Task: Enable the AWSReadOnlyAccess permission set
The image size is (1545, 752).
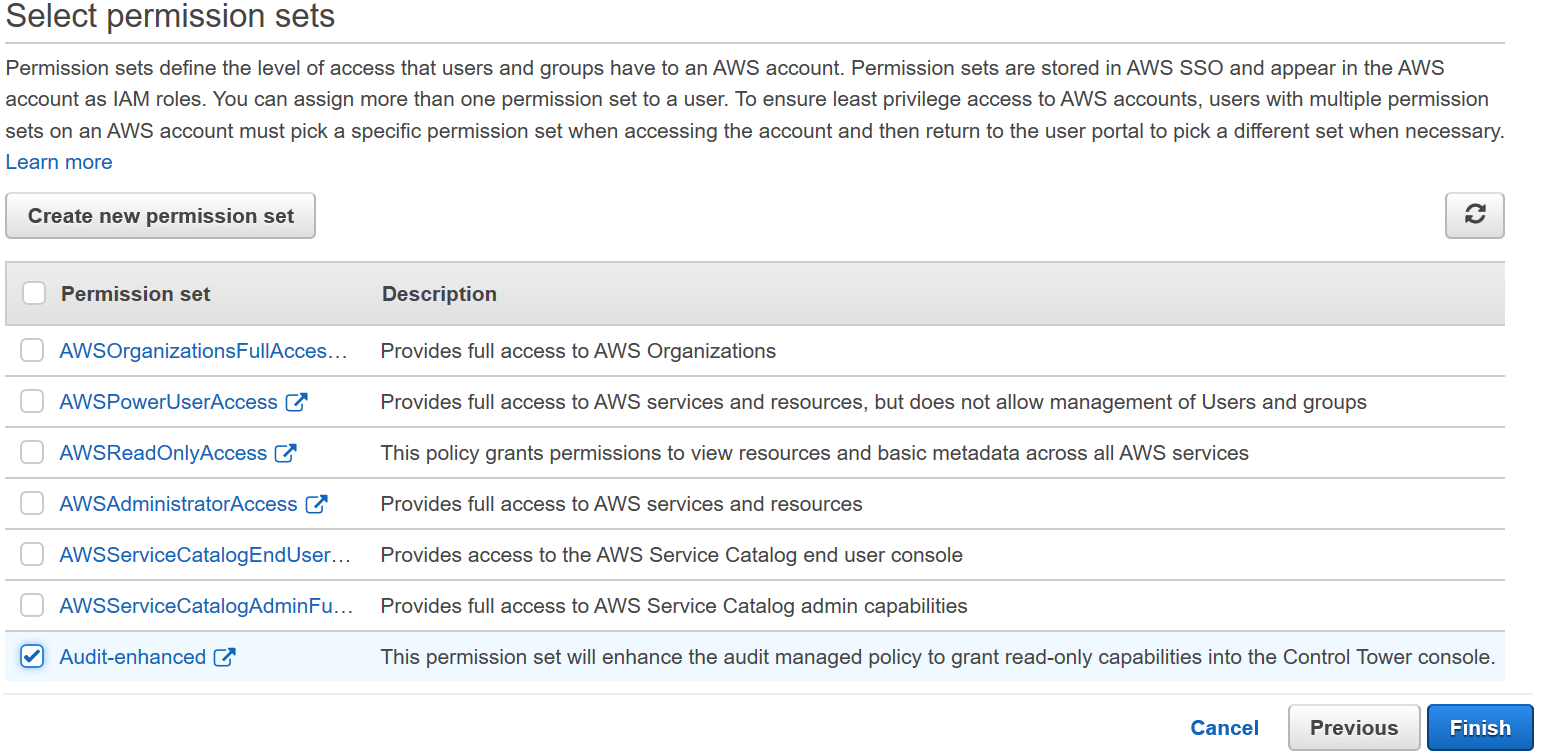Action: (31, 452)
